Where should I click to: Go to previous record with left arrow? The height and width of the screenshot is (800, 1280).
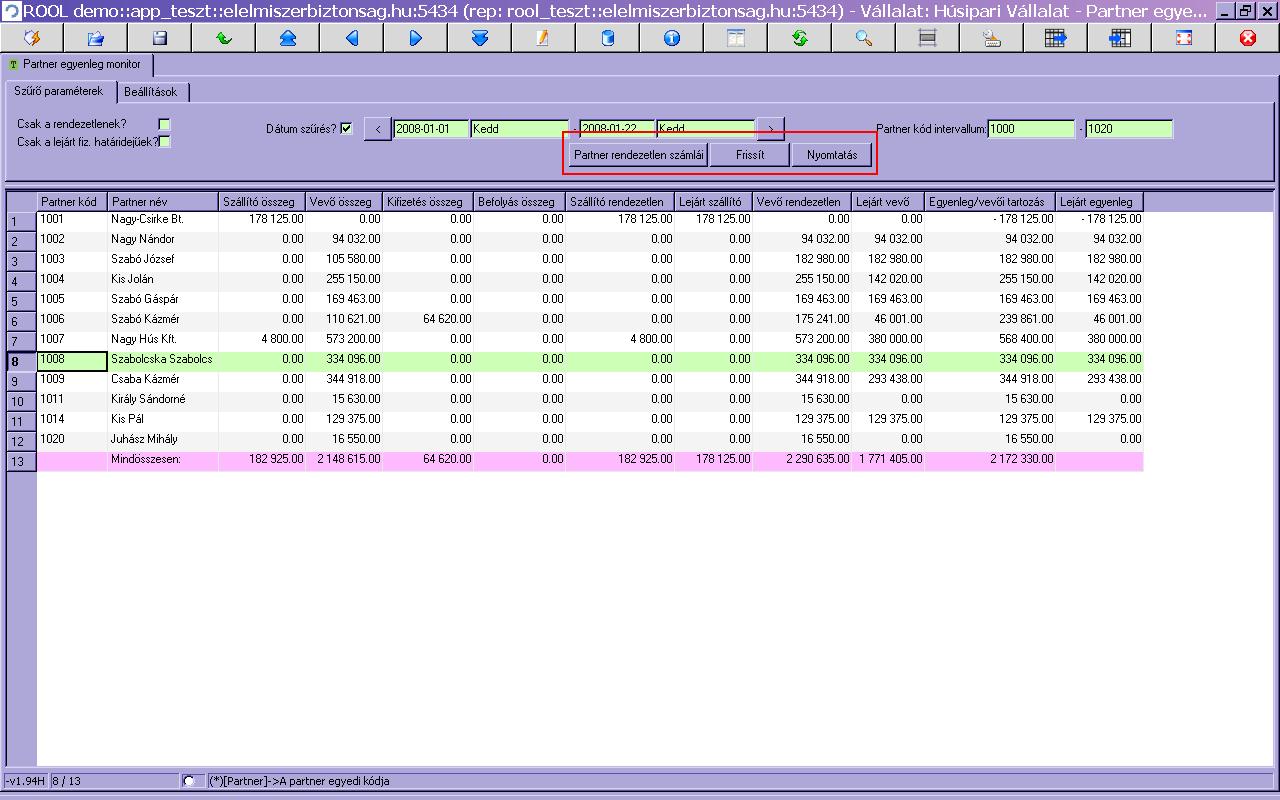pos(351,38)
